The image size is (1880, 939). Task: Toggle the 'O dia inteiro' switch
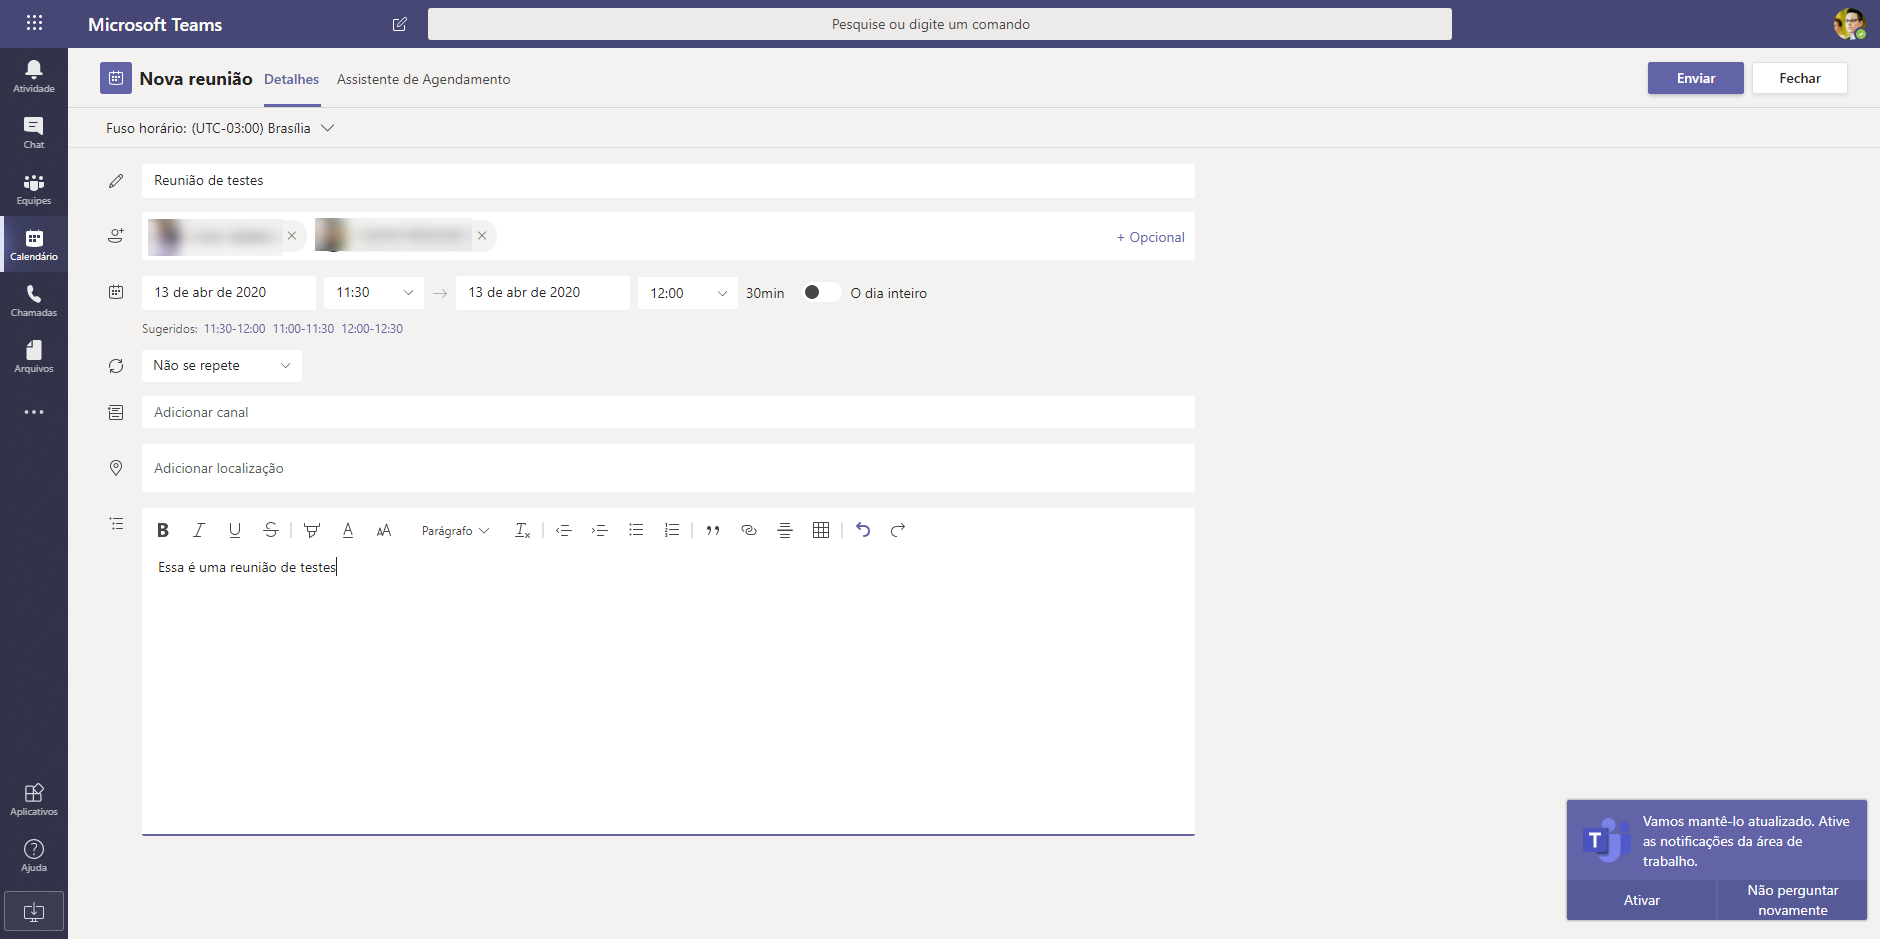click(821, 292)
